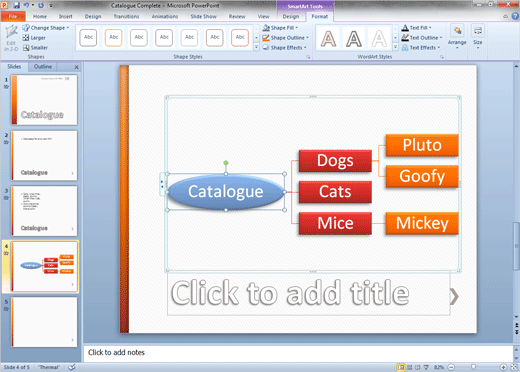Viewport: 520px width, 372px height.
Task: Adjust the zoom slider handle
Action: [473, 367]
